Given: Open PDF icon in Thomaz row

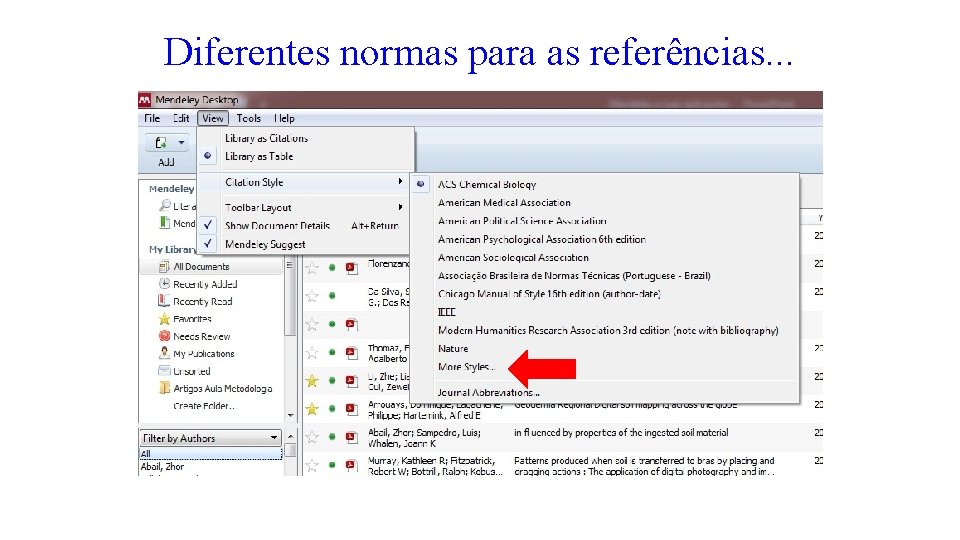Looking at the screenshot, I should (x=351, y=352).
